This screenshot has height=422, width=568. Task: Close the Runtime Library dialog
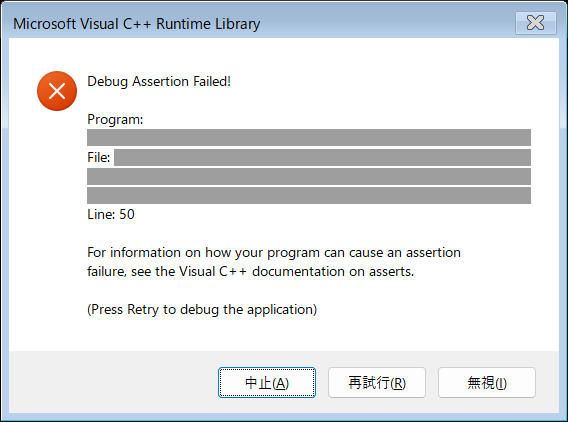tap(535, 23)
